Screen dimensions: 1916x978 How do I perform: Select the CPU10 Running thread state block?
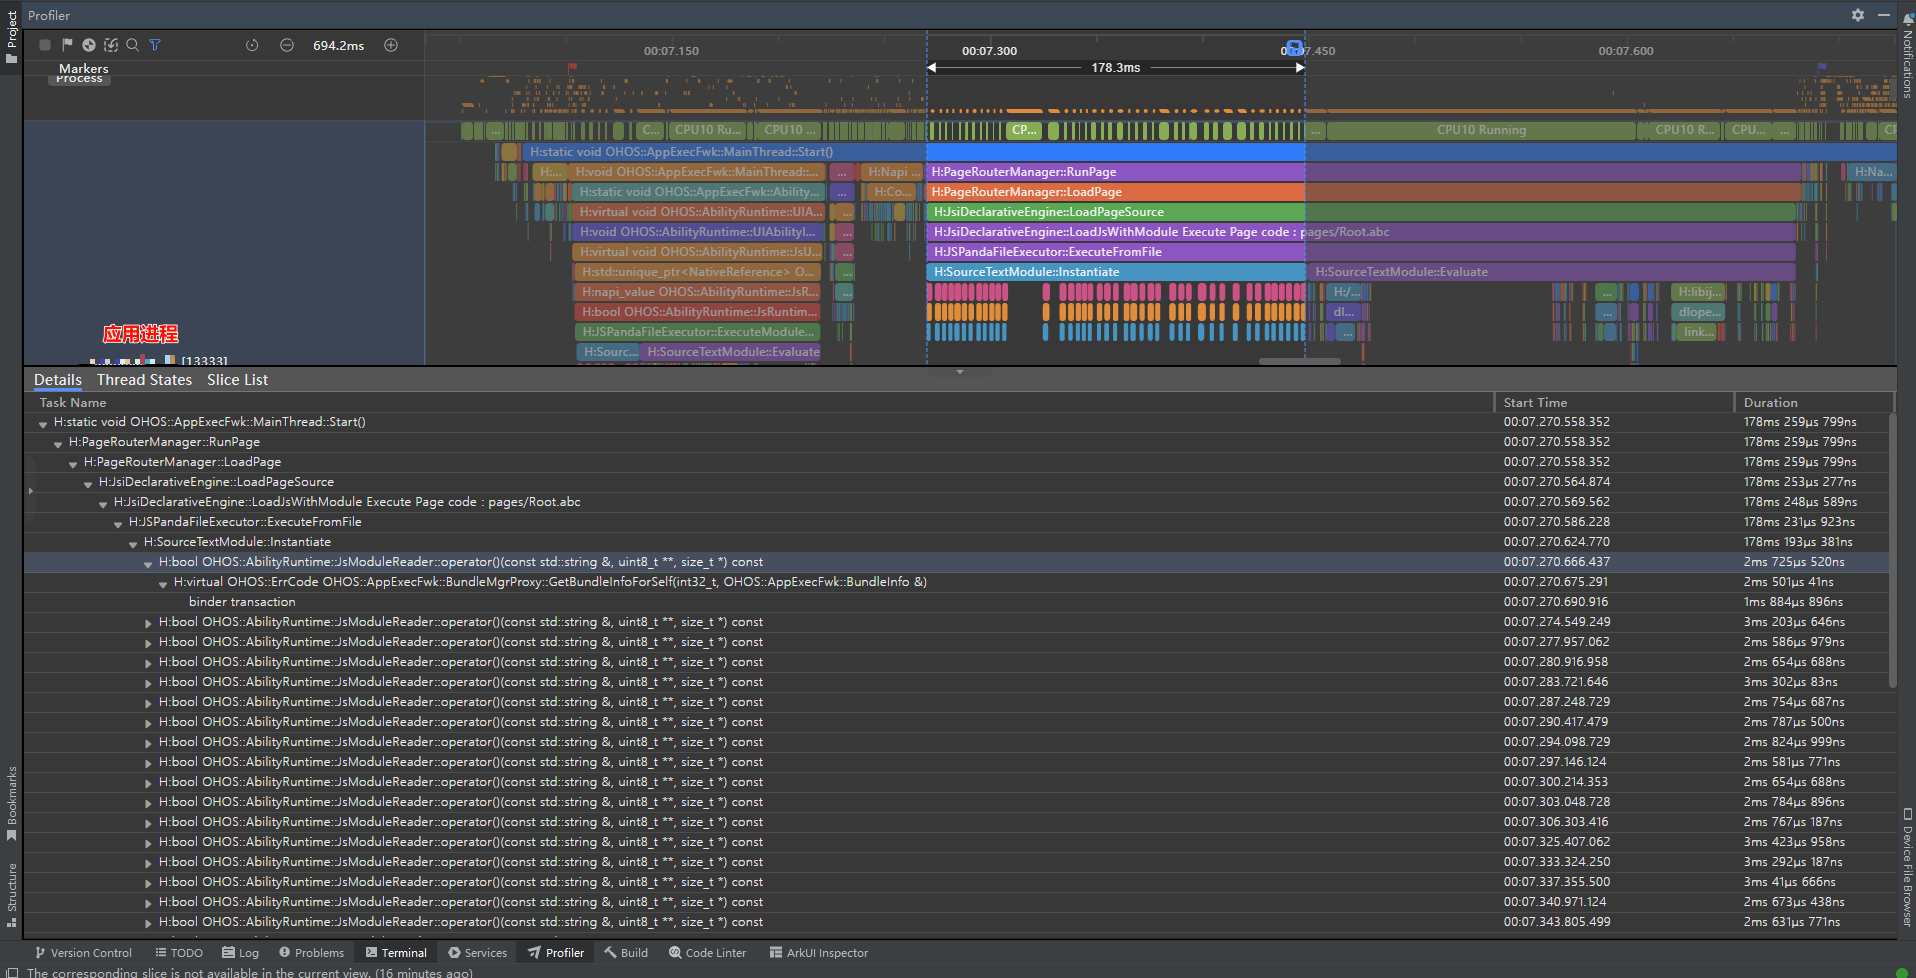(1481, 130)
